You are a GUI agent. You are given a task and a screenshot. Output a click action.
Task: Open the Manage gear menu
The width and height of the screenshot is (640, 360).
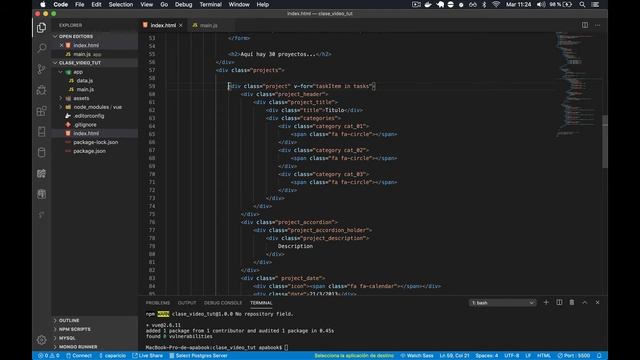tap(41, 340)
